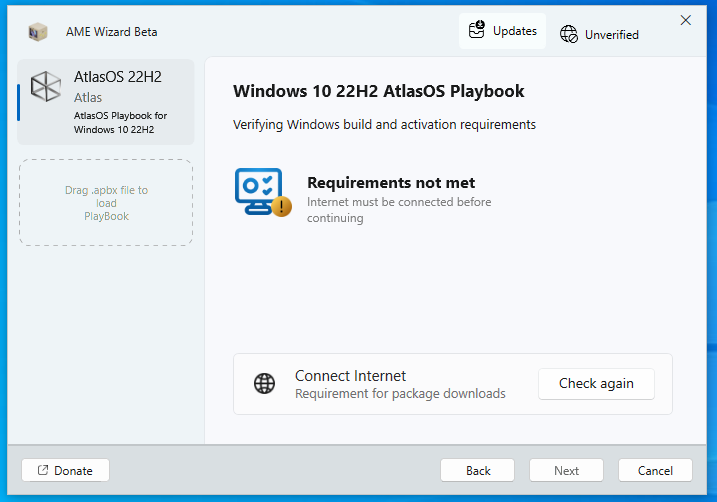Click the Unverified globe icon
Viewport: 717px width, 502px height.
[569, 34]
